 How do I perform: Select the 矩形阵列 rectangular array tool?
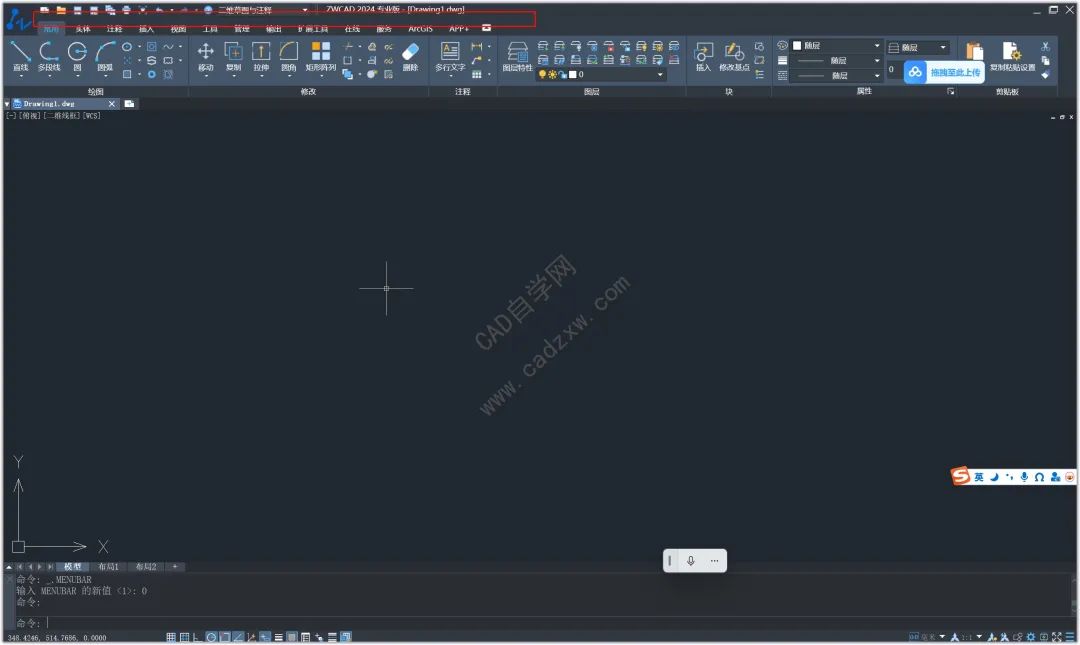click(320, 57)
